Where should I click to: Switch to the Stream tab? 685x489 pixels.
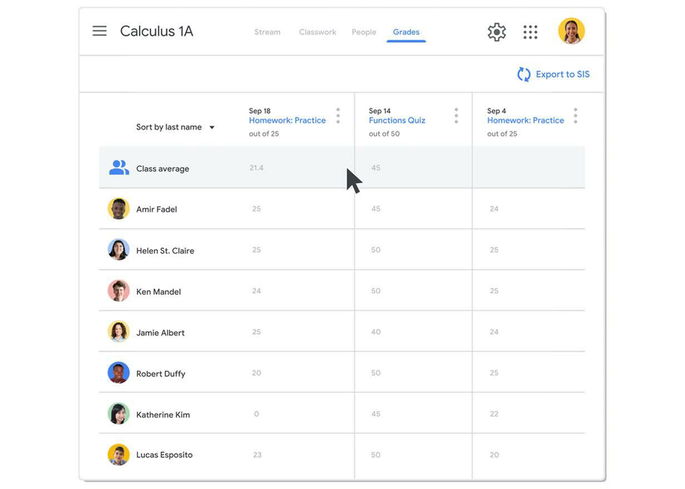[267, 32]
